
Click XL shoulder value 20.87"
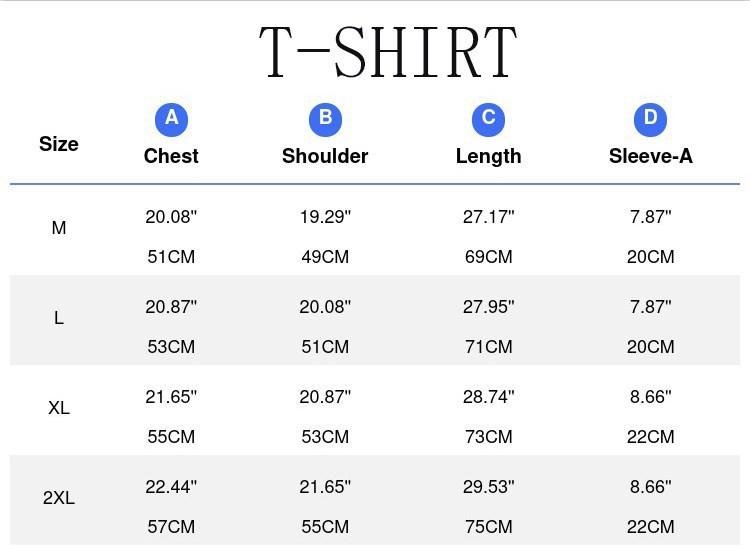tap(325, 397)
